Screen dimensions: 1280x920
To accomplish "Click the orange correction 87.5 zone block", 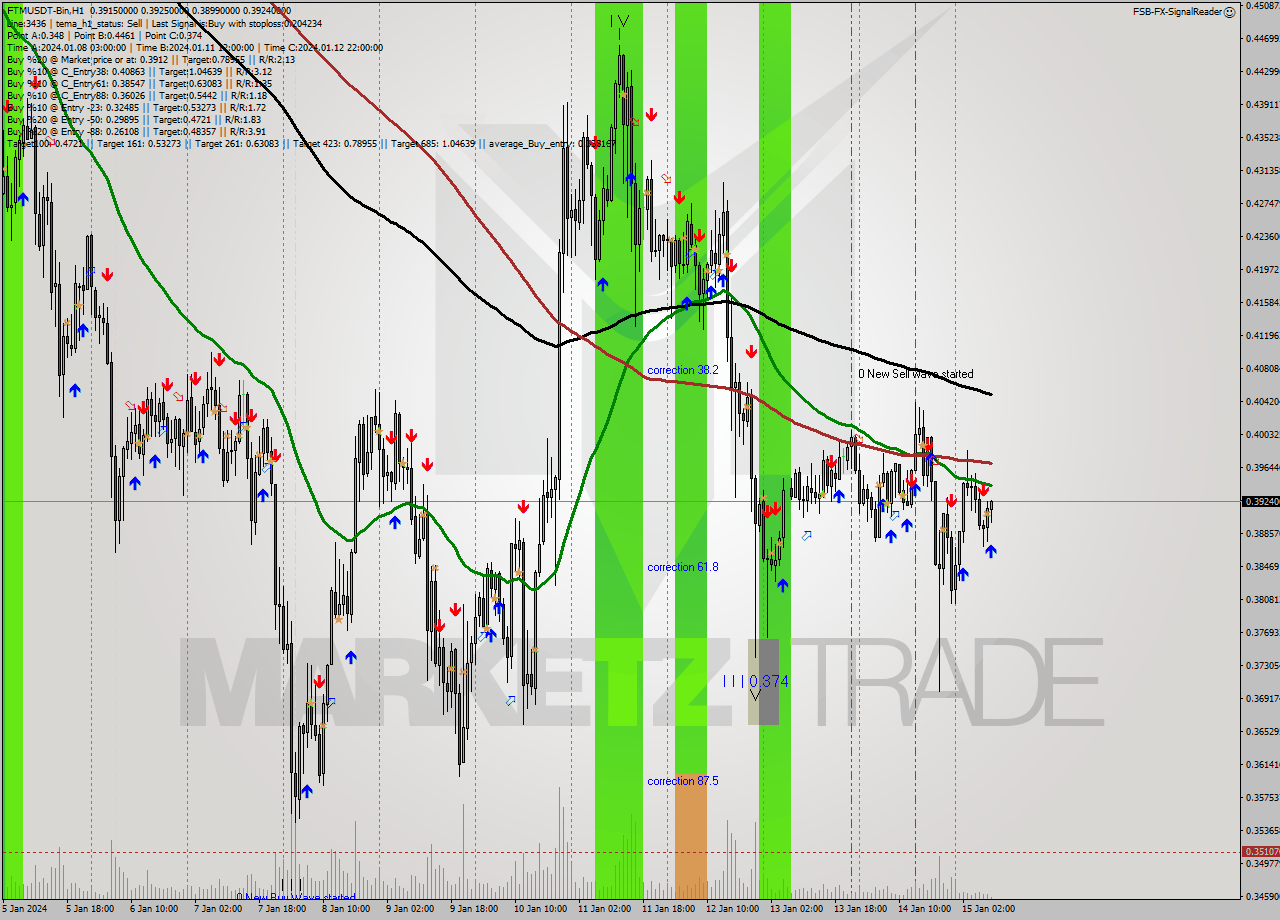I will [x=690, y=838].
